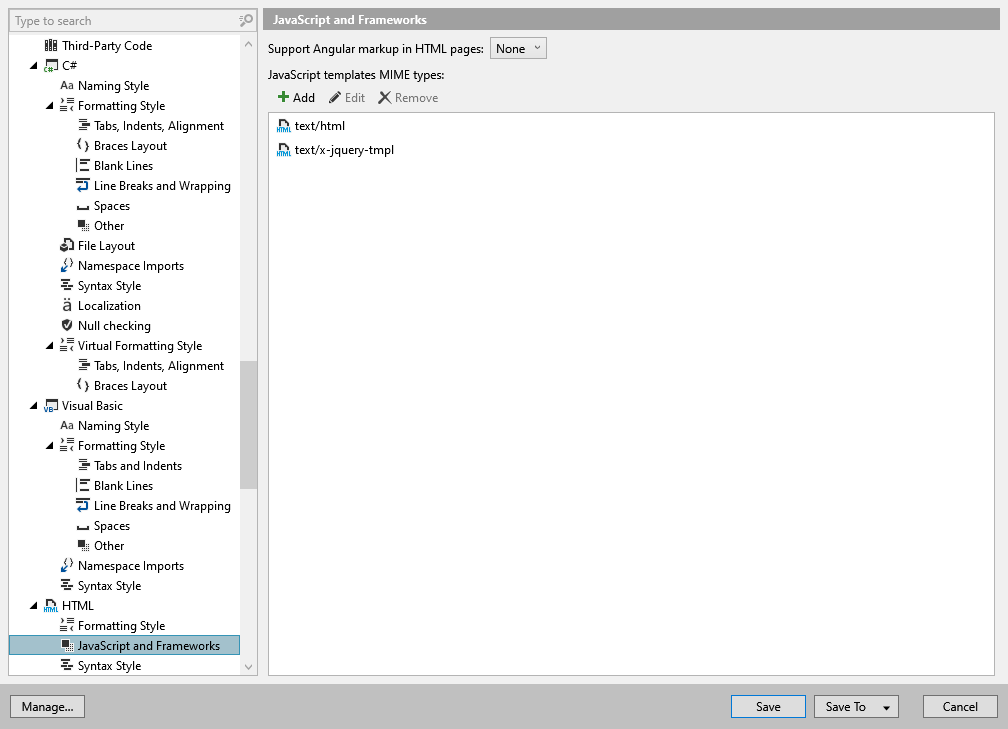The width and height of the screenshot is (1008, 729).
Task: Select Visual Basic Naming Style item
Action: pos(113,426)
